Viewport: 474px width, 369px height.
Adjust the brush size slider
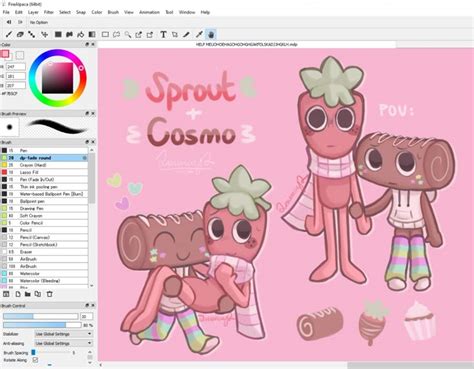coord(41,316)
